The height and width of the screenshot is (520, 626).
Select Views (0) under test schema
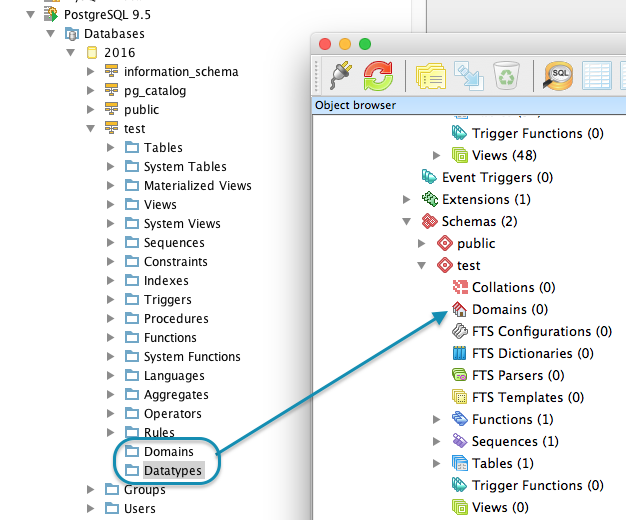point(500,507)
